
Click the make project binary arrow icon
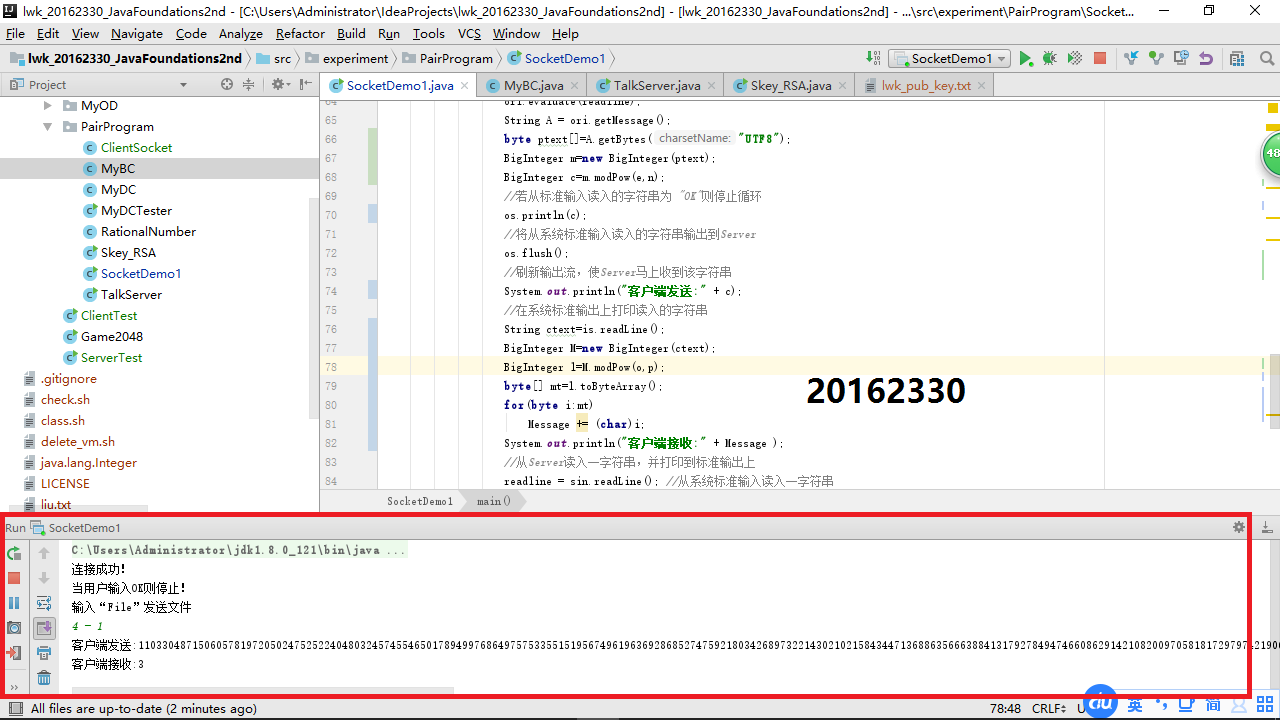coord(873,59)
